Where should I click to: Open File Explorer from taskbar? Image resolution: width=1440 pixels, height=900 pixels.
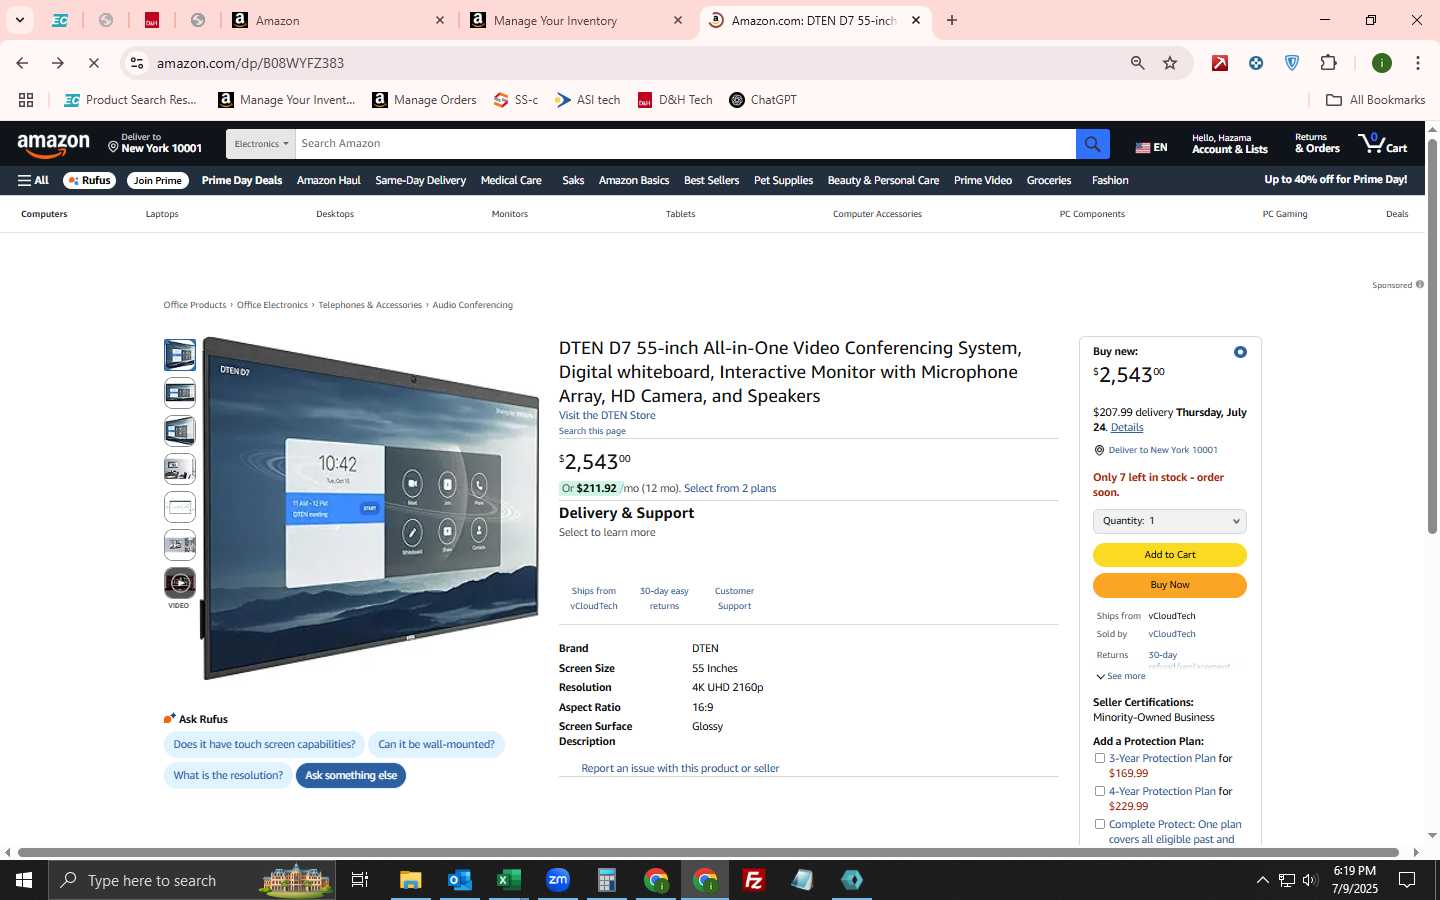tap(411, 880)
